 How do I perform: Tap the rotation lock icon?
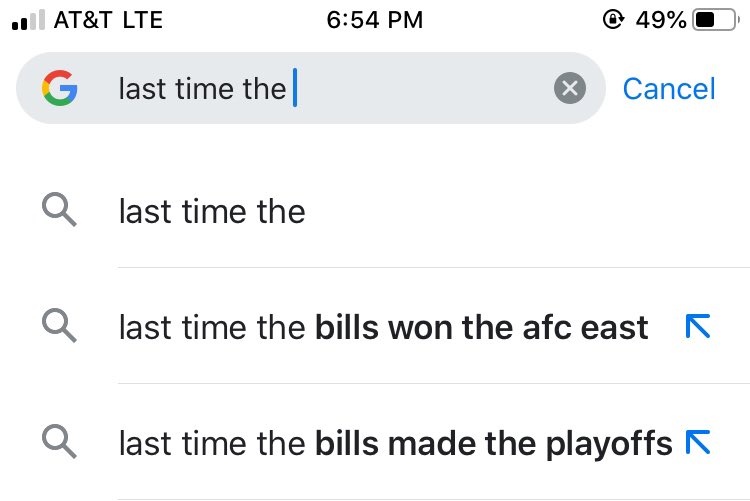tap(613, 20)
